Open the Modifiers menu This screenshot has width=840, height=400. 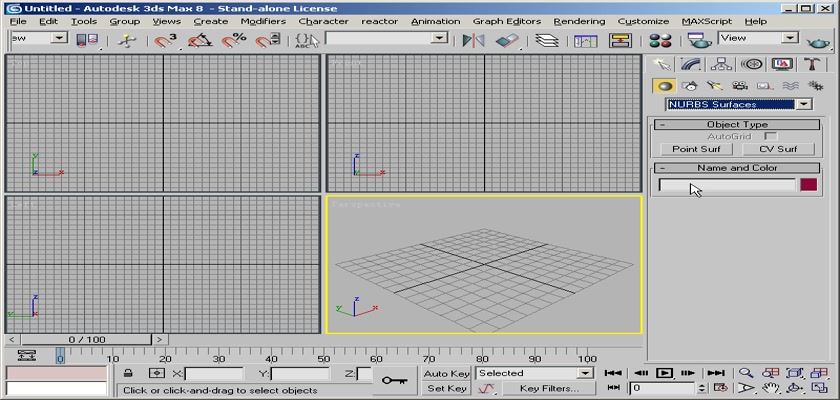263,21
